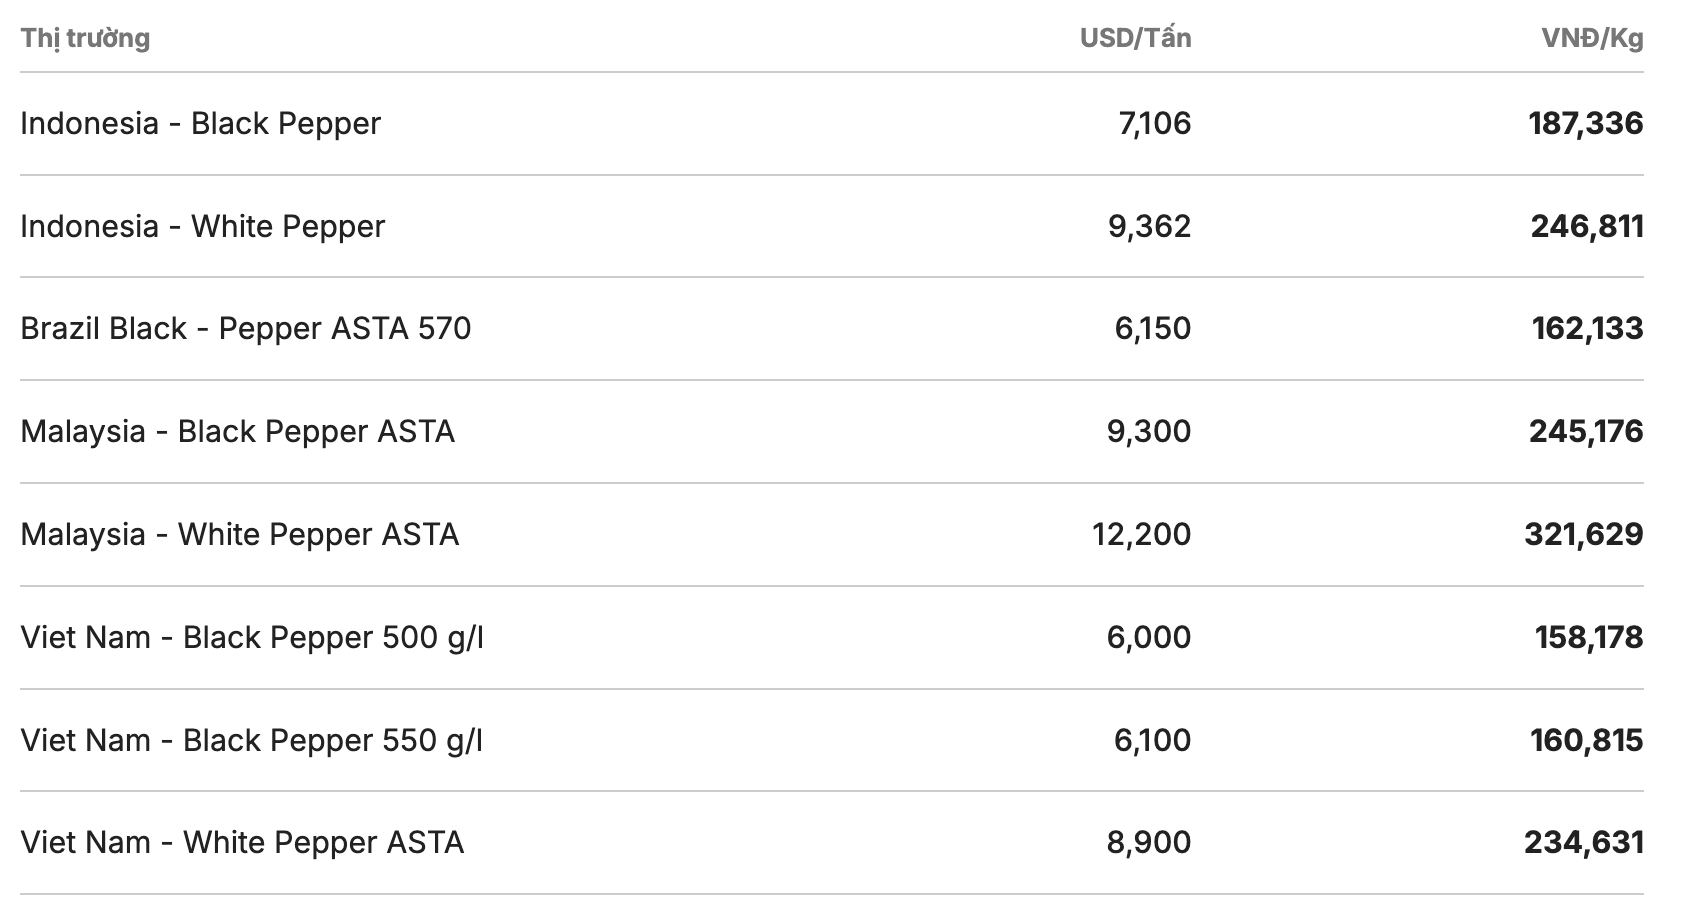Click the 7,106 USD price value
This screenshot has width=1682, height=912.
click(1155, 123)
